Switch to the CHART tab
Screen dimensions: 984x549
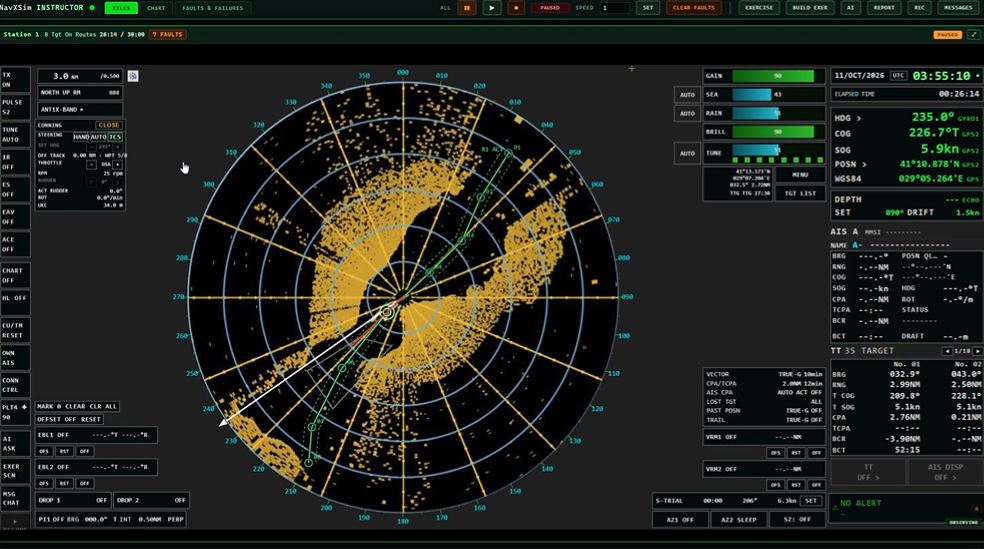coord(156,8)
